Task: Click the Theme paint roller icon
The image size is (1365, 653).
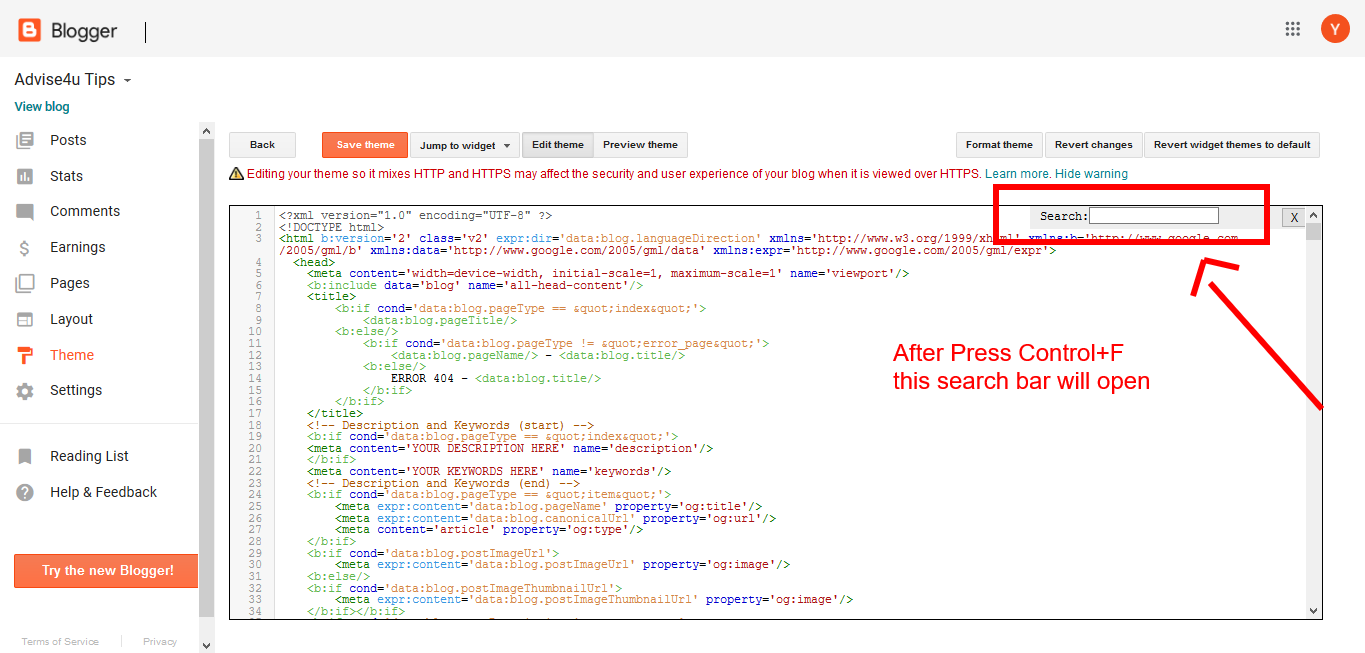Action: [25, 355]
